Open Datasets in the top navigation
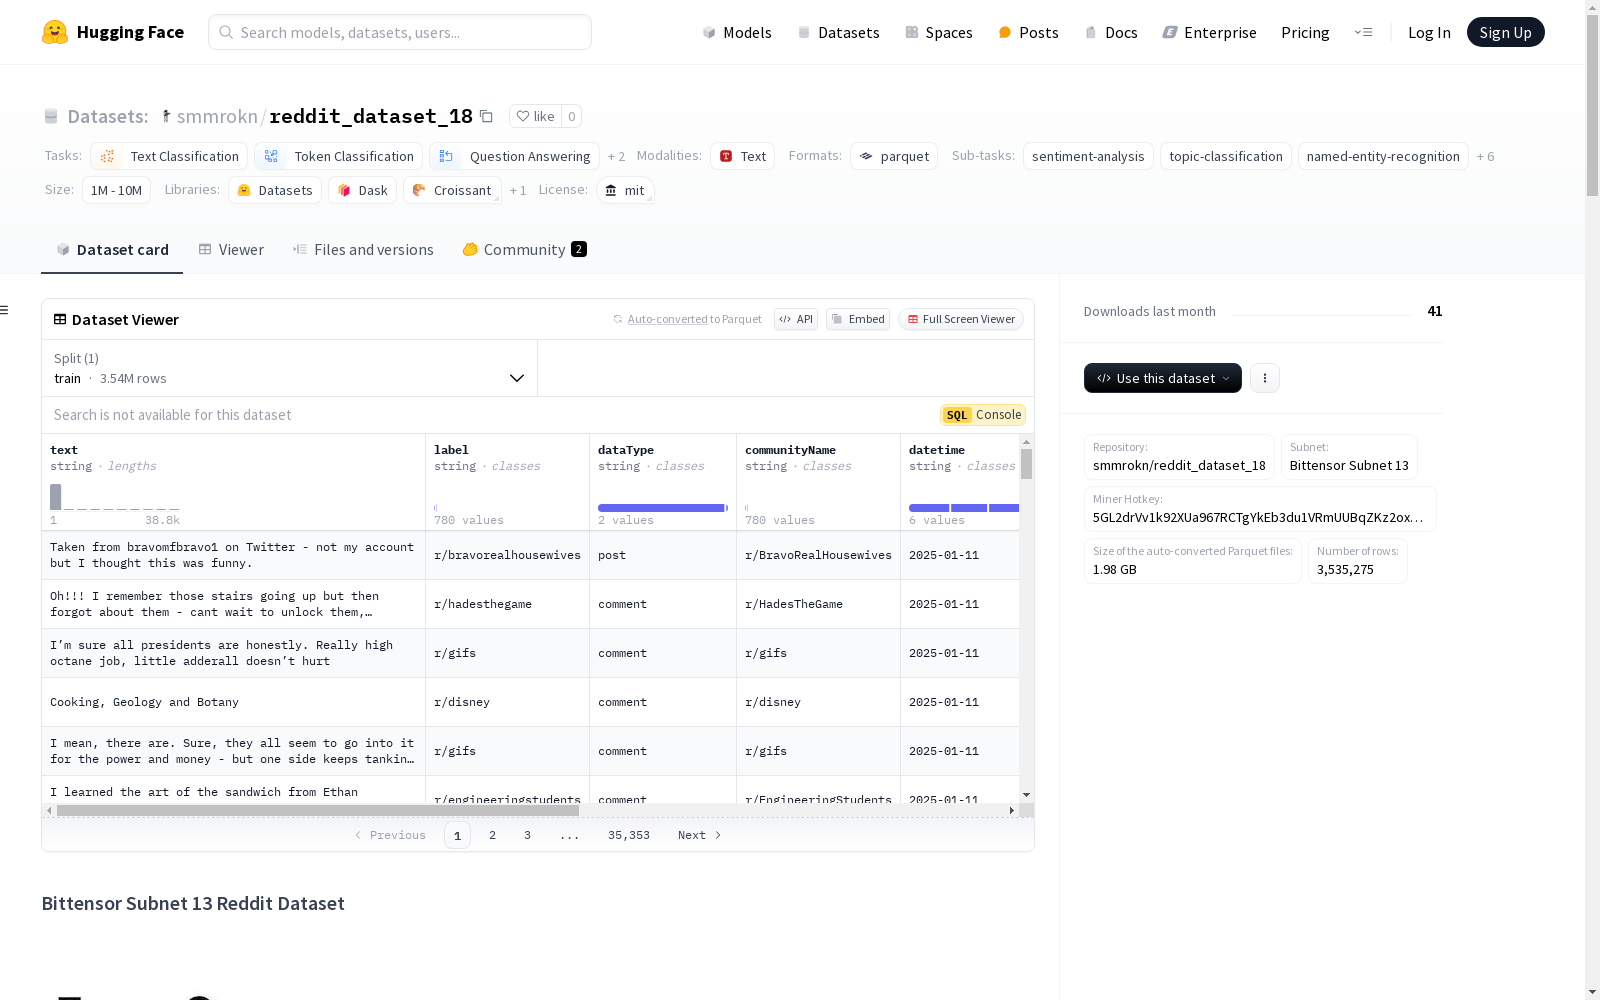Screen dimensions: 1600x1000 click(838, 32)
